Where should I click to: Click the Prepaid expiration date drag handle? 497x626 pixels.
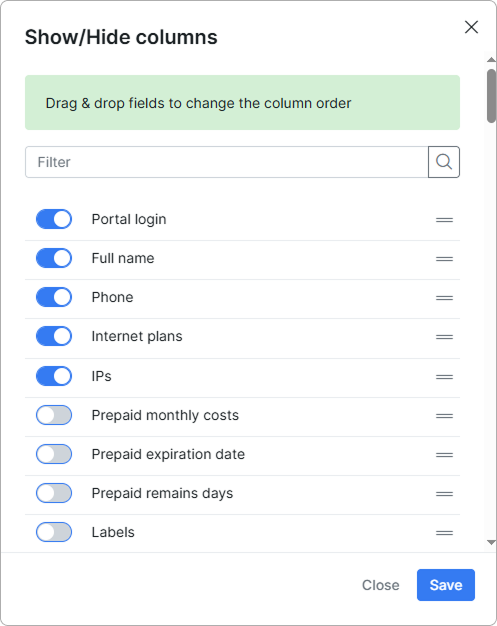point(444,455)
